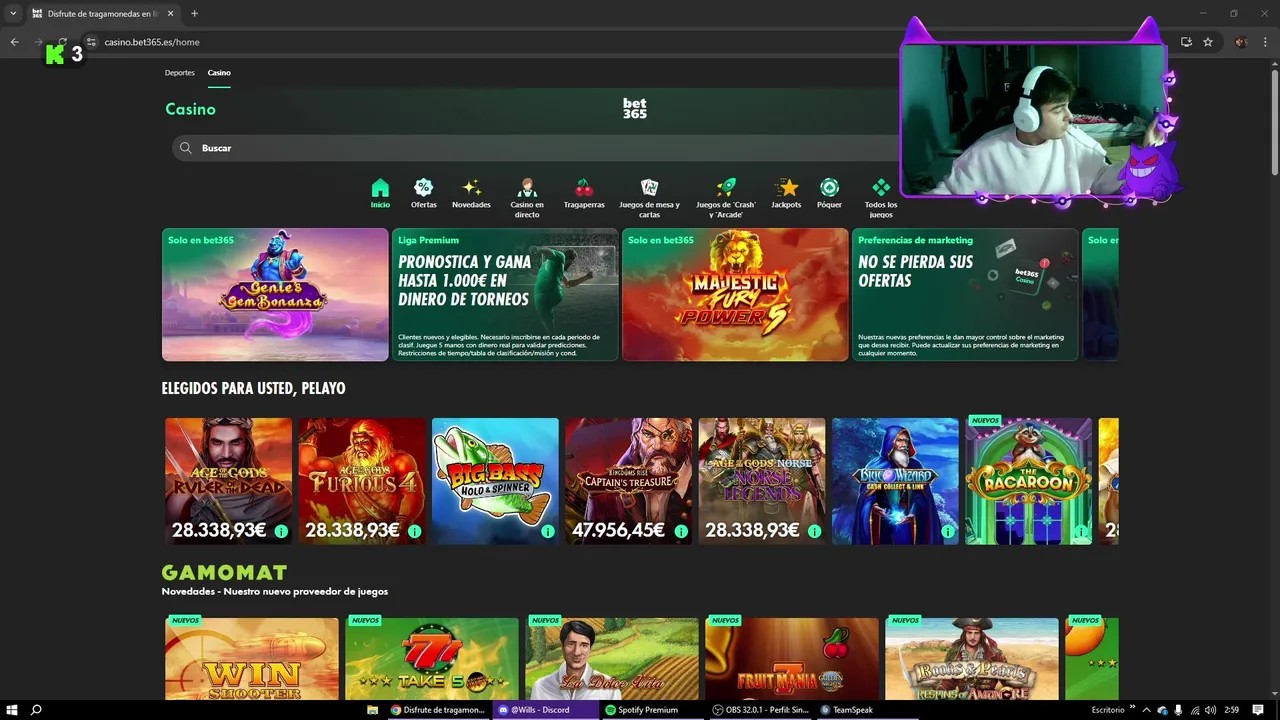The width and height of the screenshot is (1280, 720).
Task: Open Age of the Gods Furious 4 game
Action: coord(362,481)
